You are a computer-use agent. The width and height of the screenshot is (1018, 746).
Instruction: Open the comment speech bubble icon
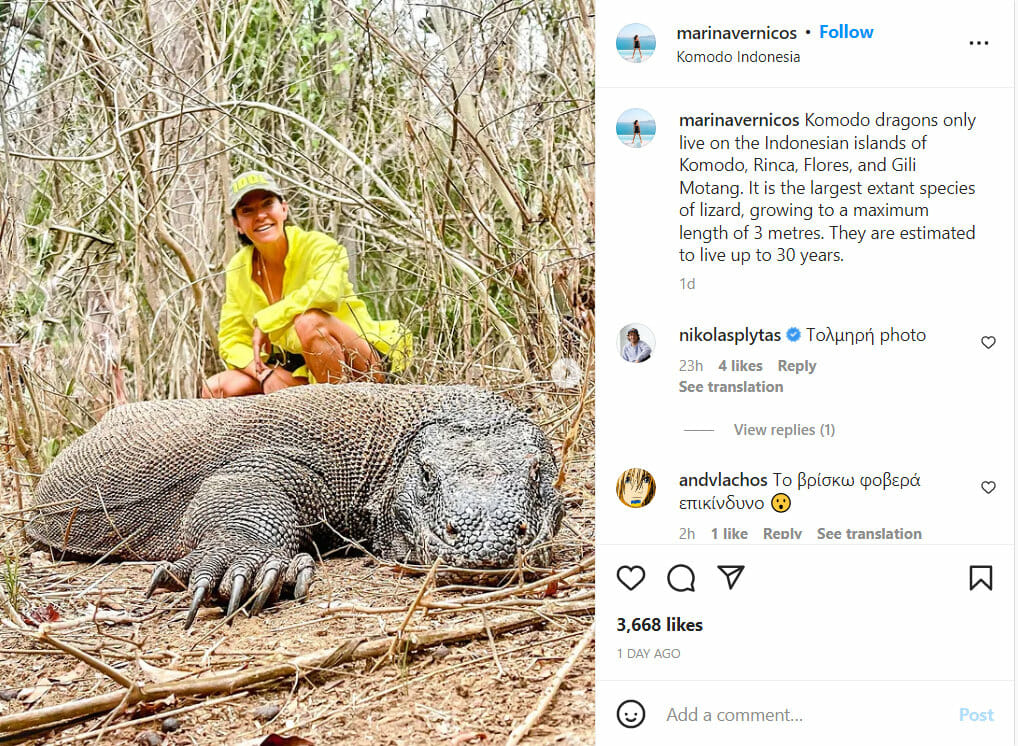point(681,578)
